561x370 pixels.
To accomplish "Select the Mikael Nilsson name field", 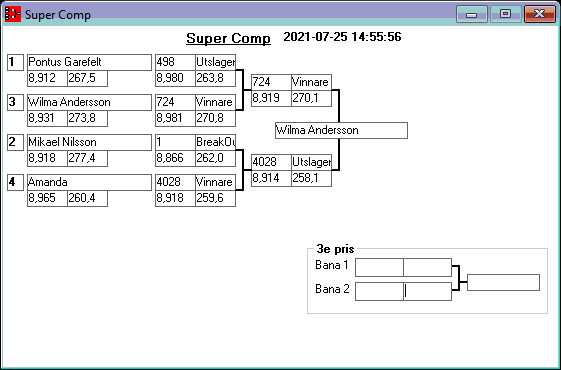I will click(x=89, y=142).
